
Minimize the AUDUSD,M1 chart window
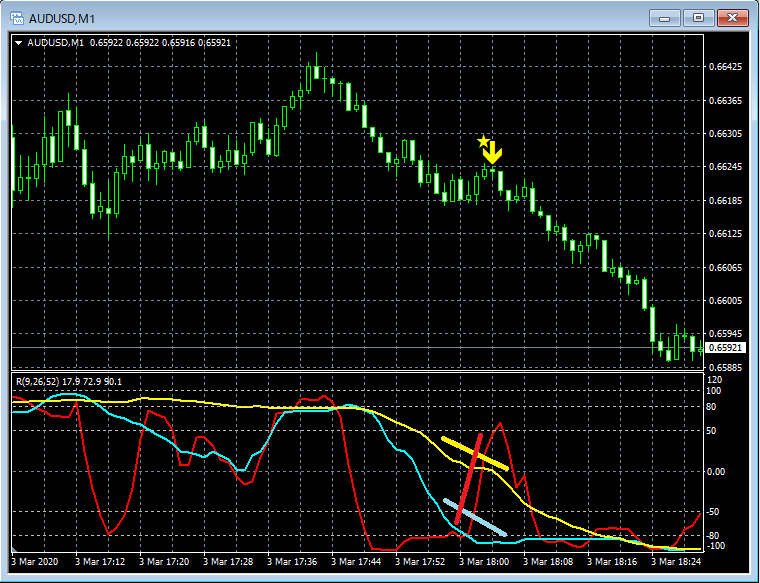(665, 18)
